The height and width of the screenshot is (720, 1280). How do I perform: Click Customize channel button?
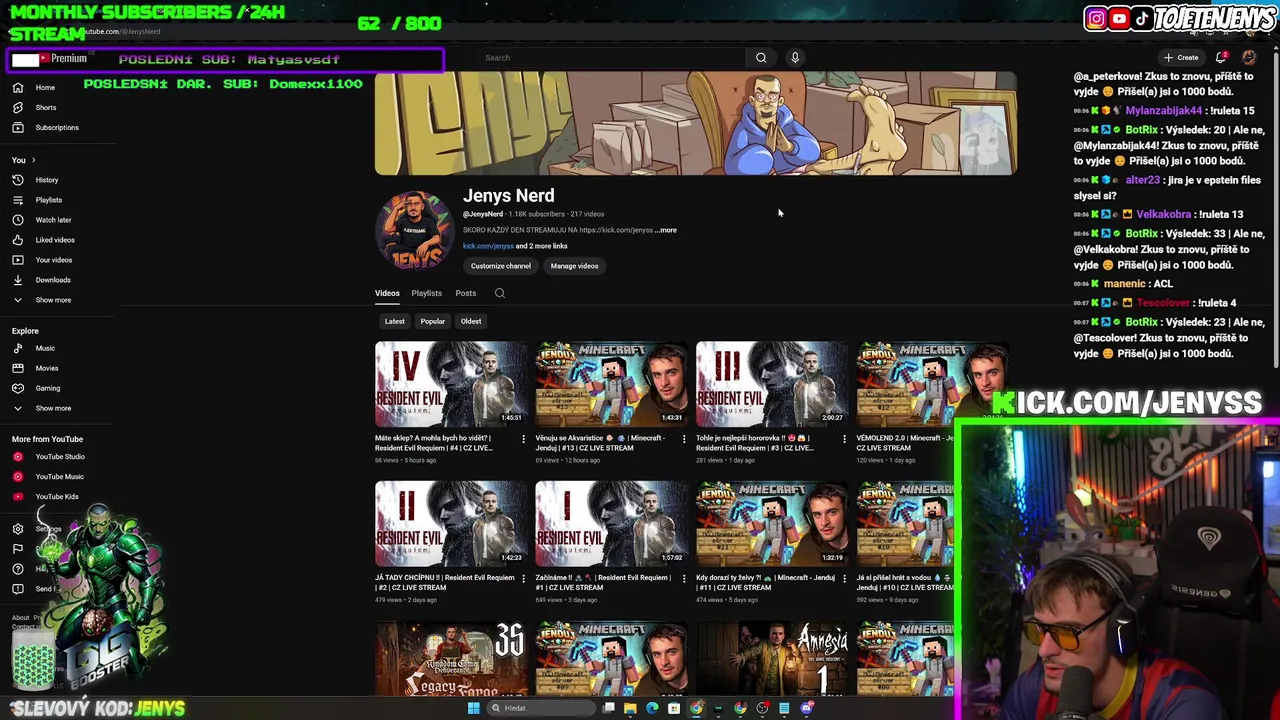[x=500, y=266]
